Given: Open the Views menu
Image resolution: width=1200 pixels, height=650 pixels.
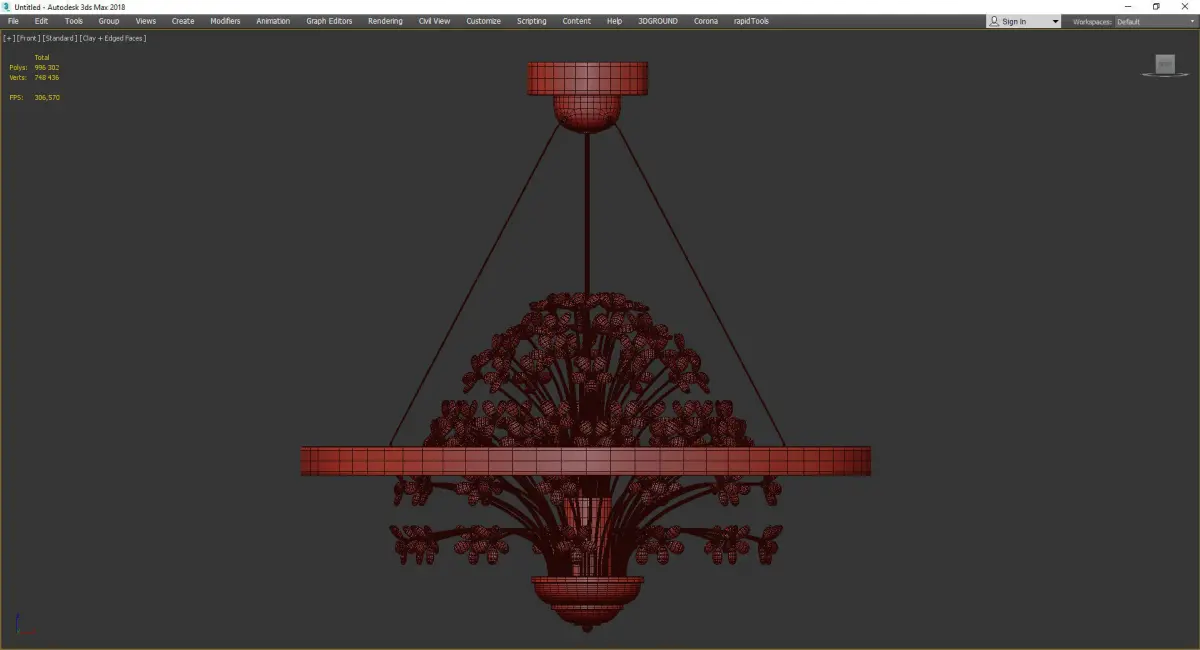Looking at the screenshot, I should [146, 21].
